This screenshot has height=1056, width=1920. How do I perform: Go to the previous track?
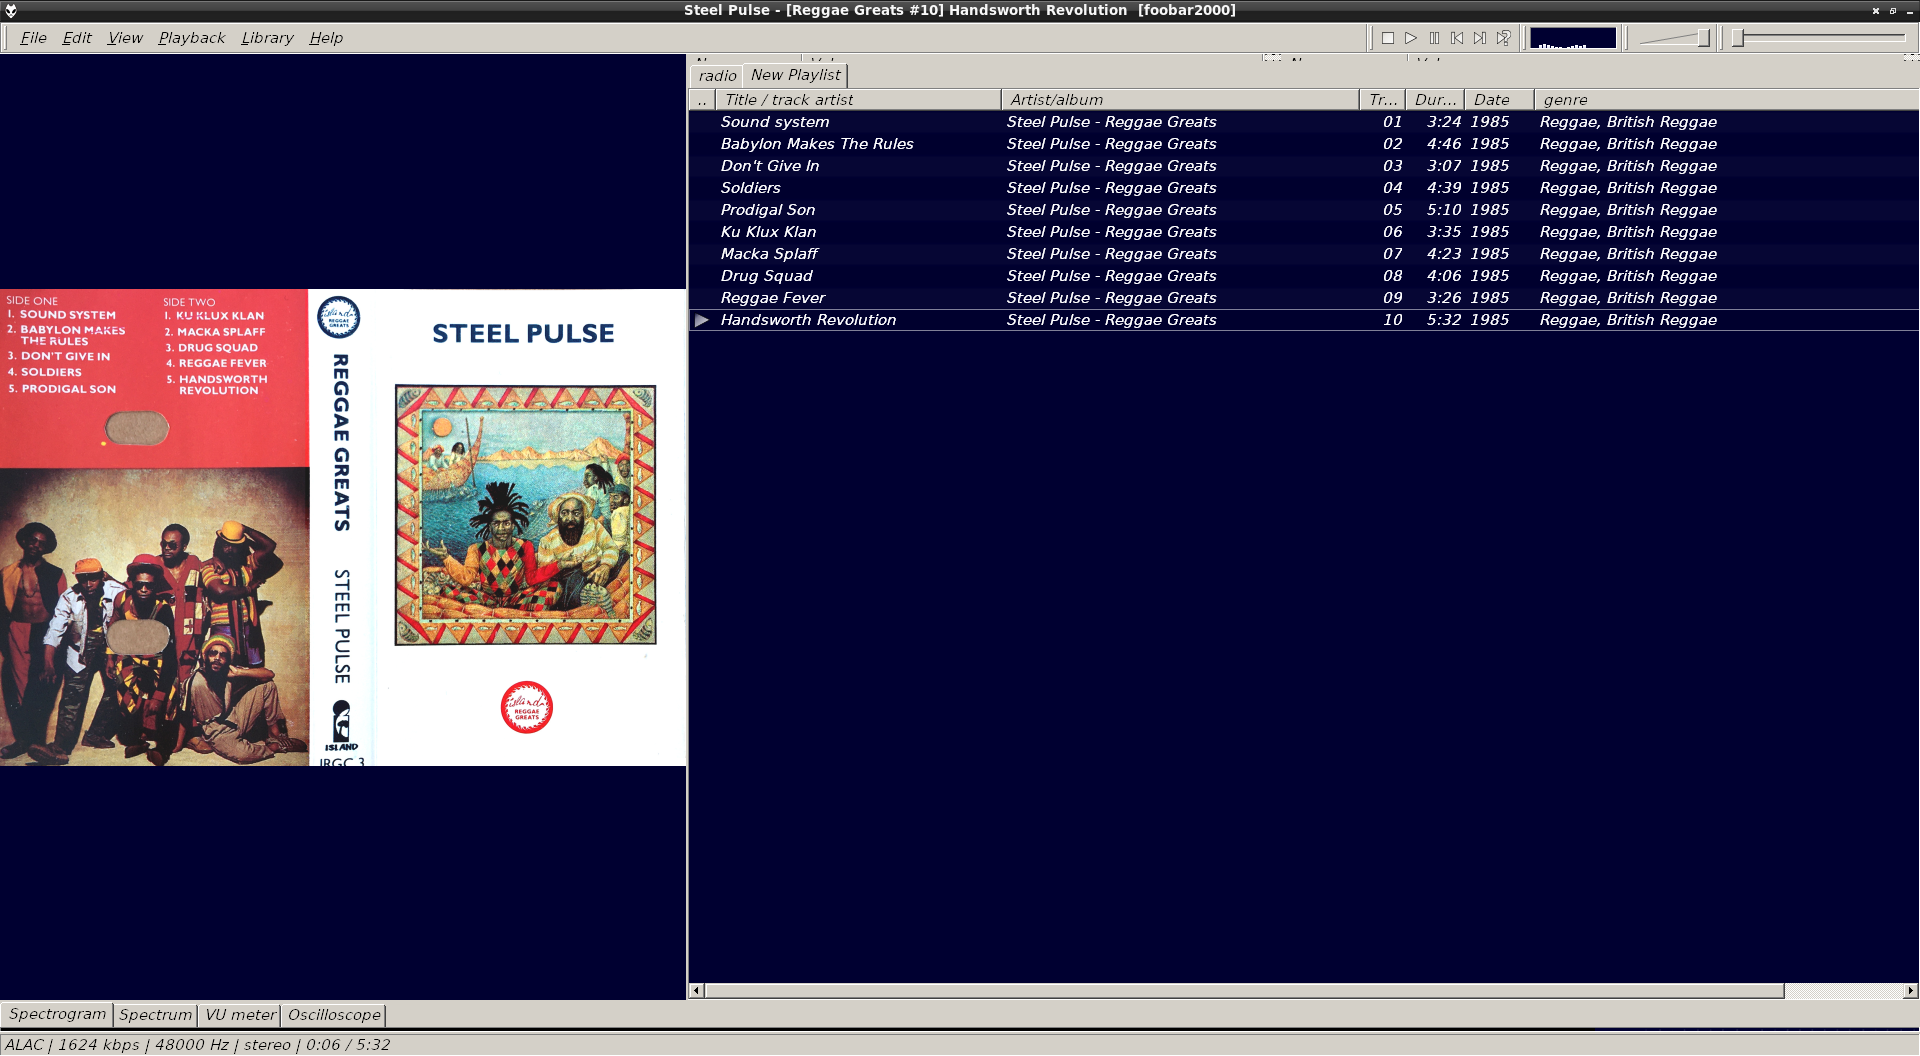[x=1457, y=38]
